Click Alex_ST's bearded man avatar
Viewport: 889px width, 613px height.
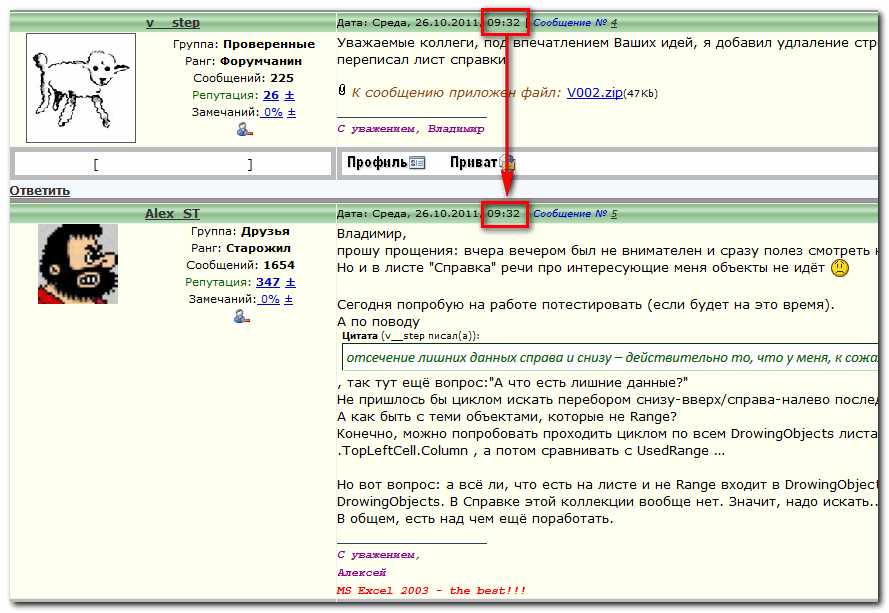78,264
